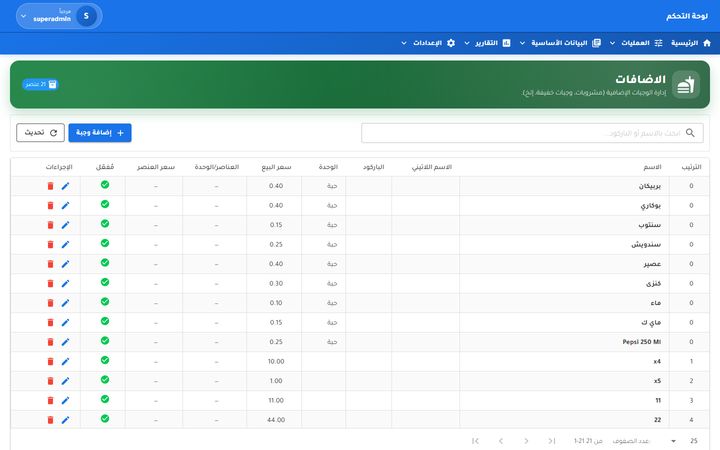Toggle the enabled checkmark for بريبكان
This screenshot has height=450, width=720.
[x=105, y=185]
